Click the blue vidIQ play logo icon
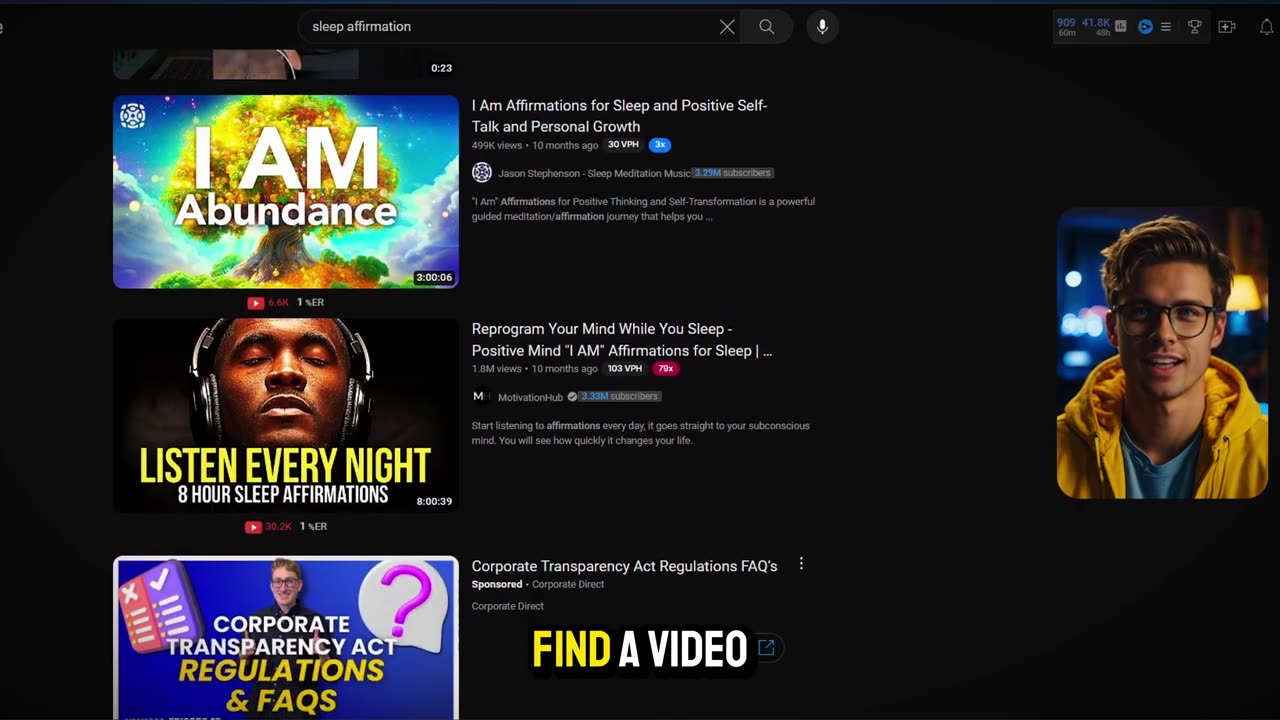 coord(1146,27)
